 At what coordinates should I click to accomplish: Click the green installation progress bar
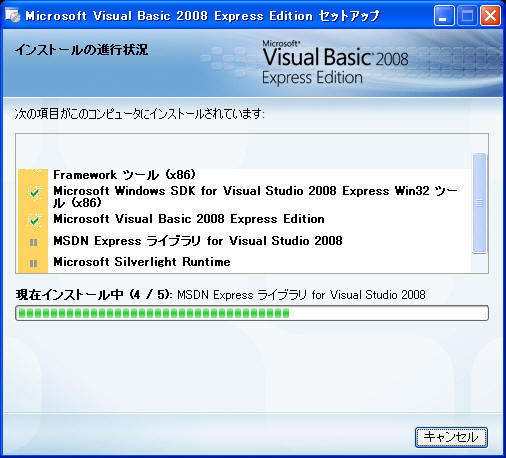click(x=252, y=313)
